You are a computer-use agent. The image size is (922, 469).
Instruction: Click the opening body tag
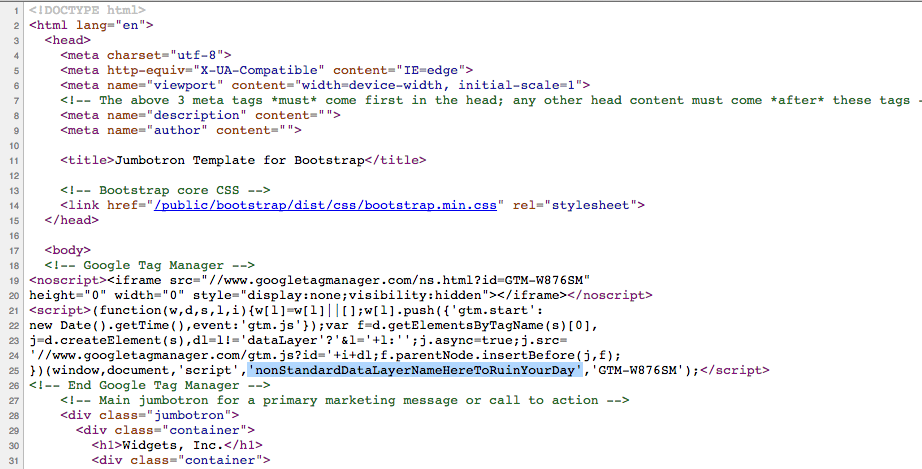coord(68,250)
